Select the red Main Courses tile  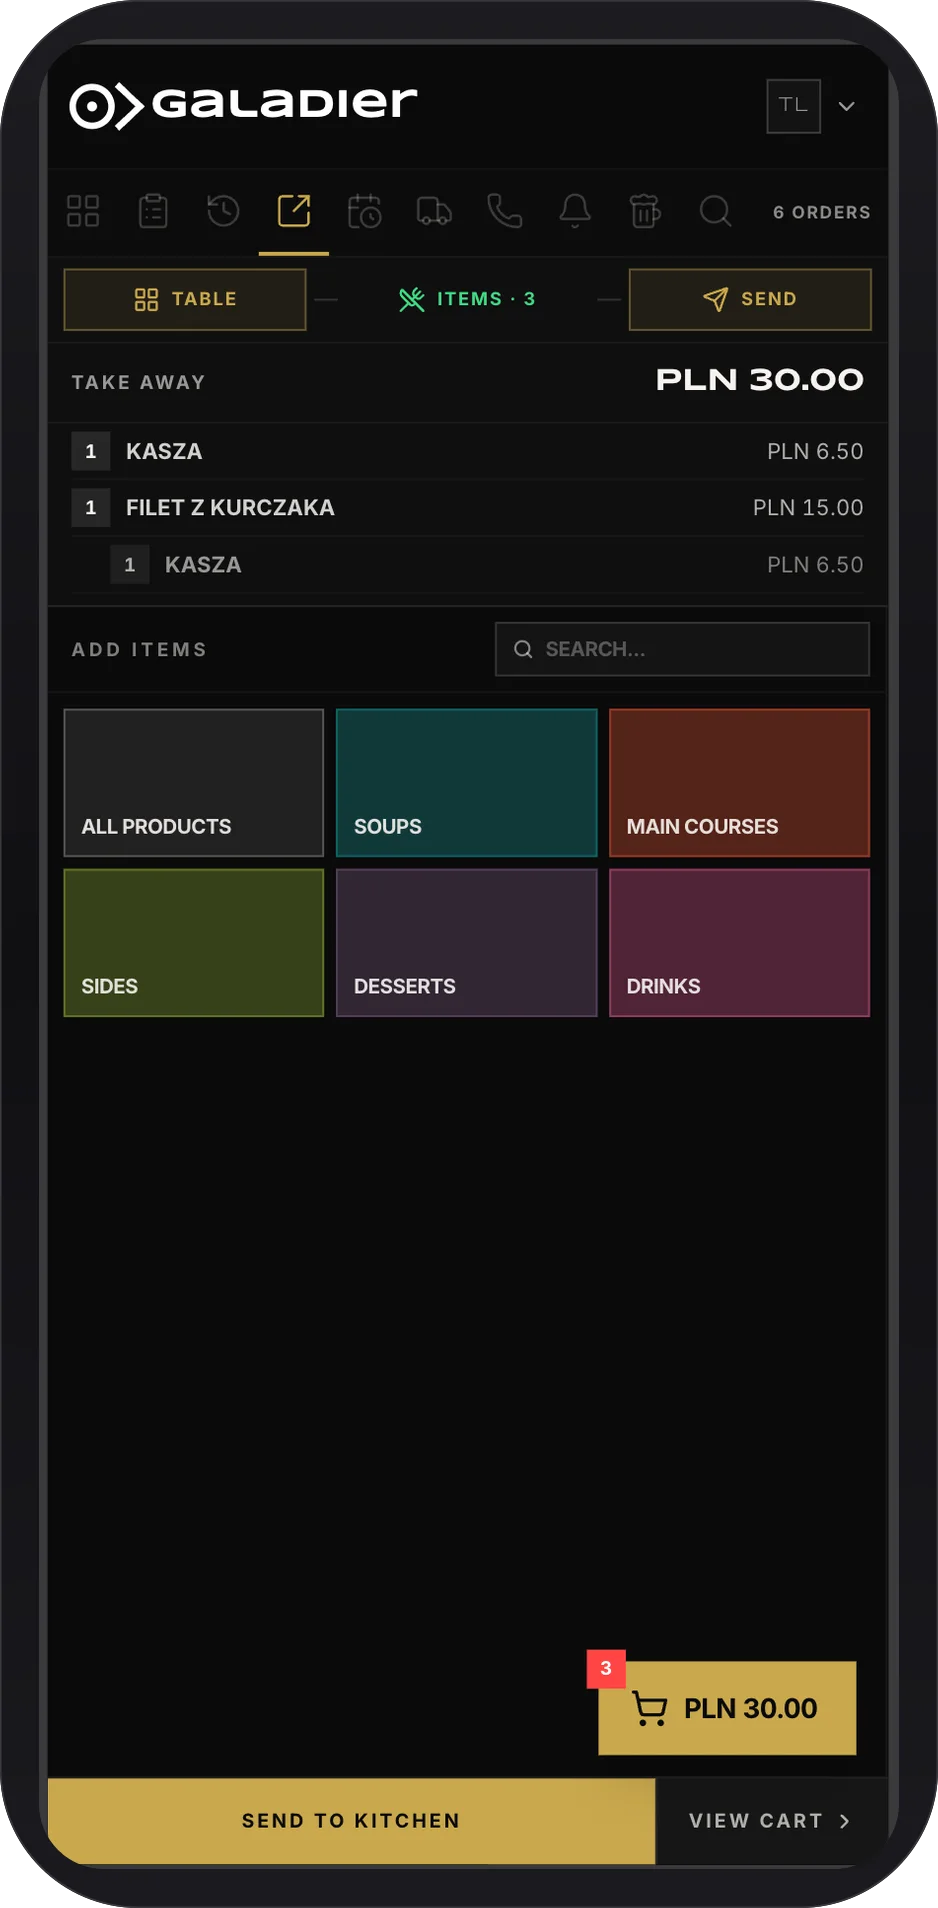(x=740, y=783)
